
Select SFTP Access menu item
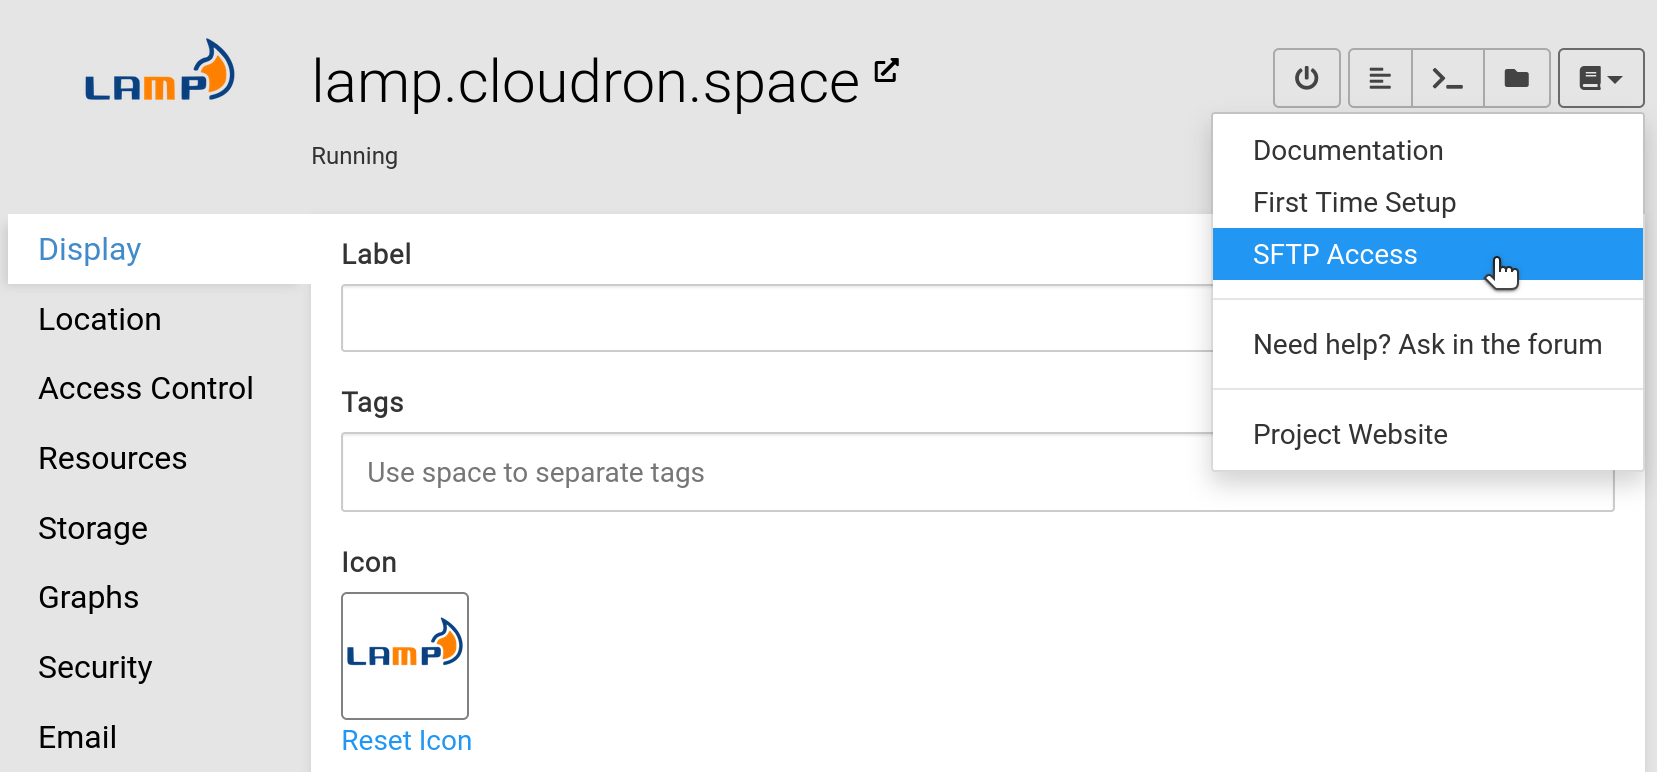click(x=1334, y=255)
